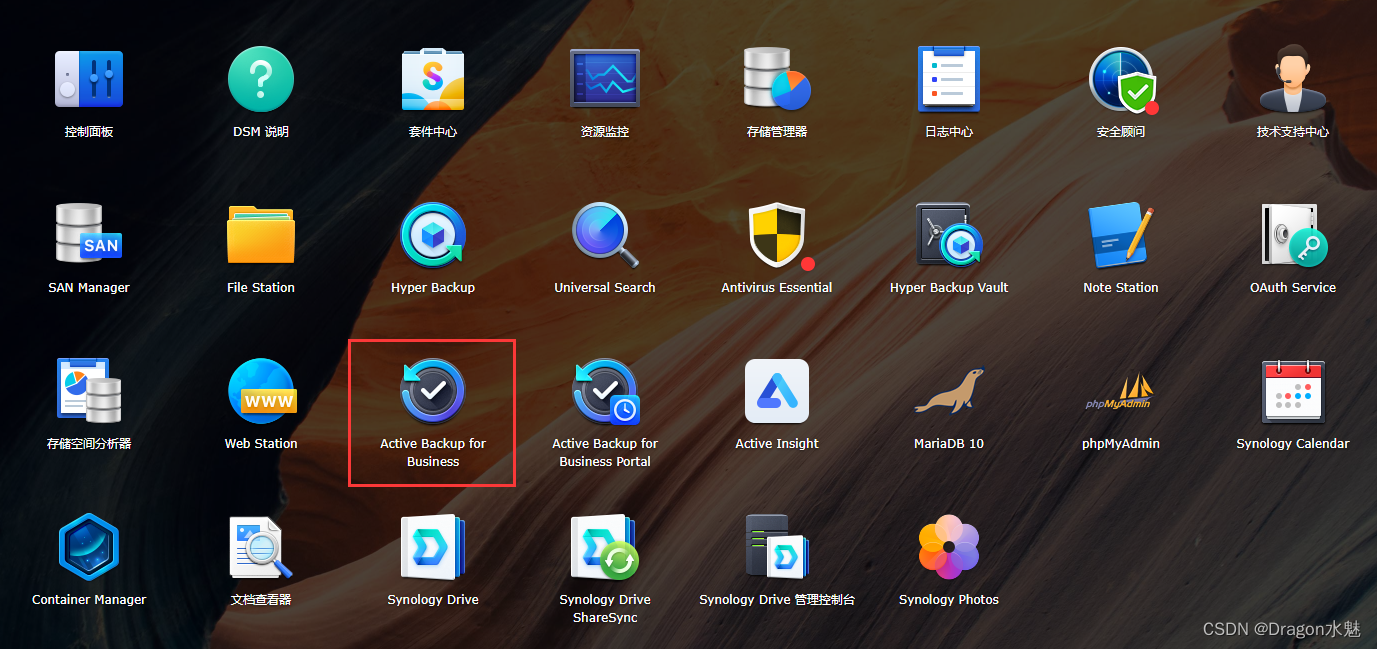Viewport: 1377px width, 649px height.
Task: Open DSM 说明 help icon
Action: (x=261, y=79)
